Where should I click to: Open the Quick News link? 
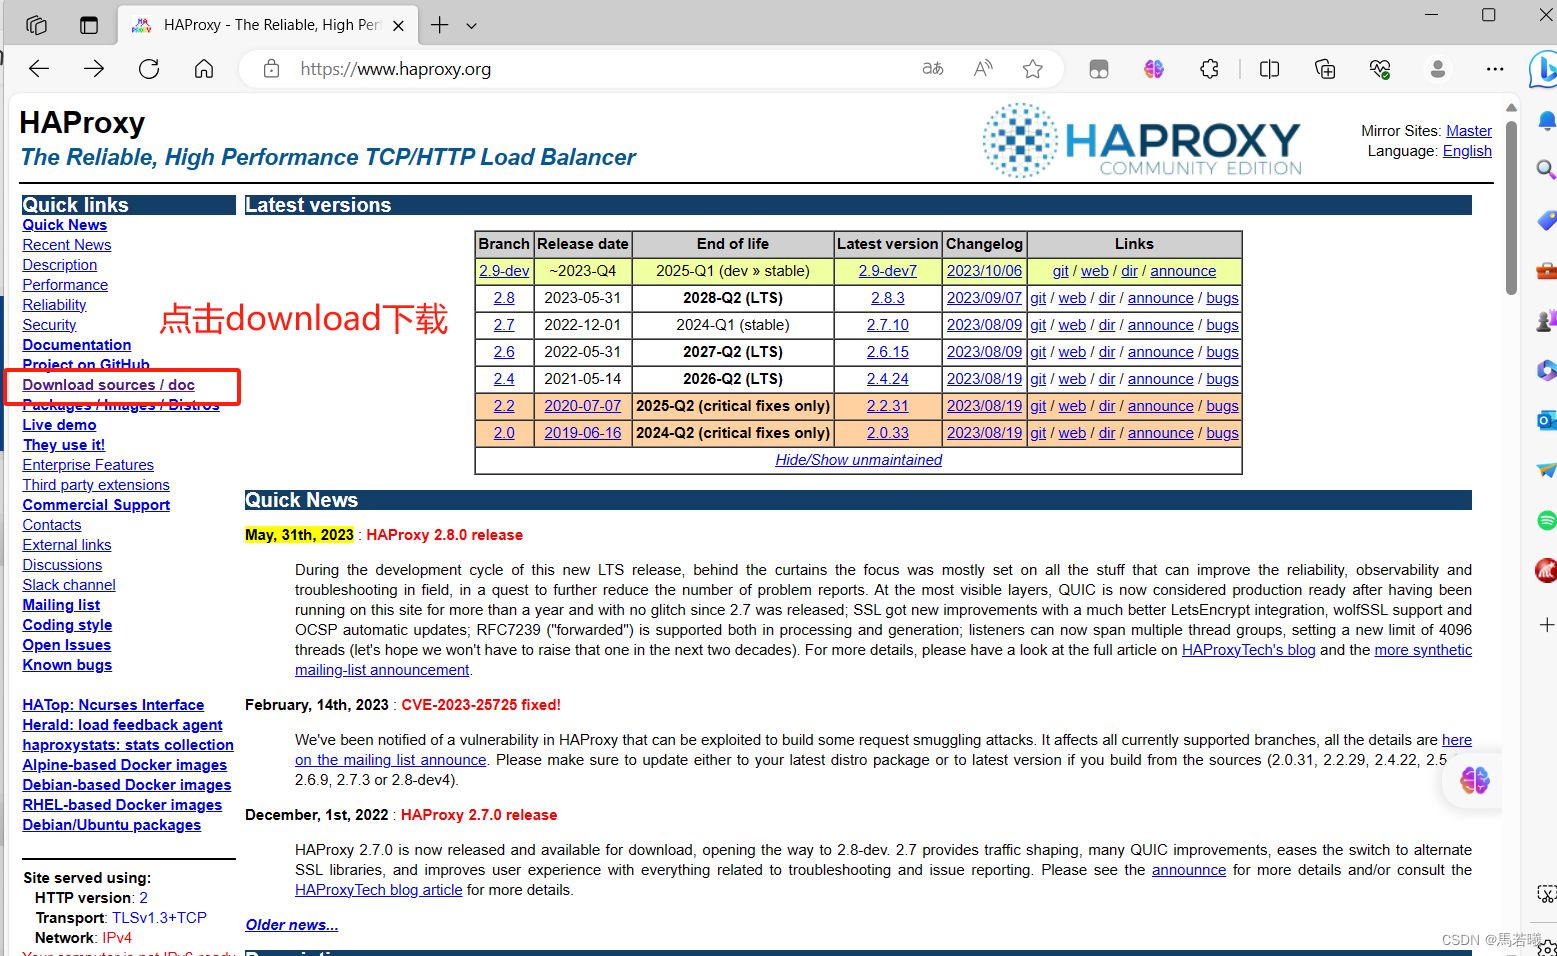[x=65, y=225]
